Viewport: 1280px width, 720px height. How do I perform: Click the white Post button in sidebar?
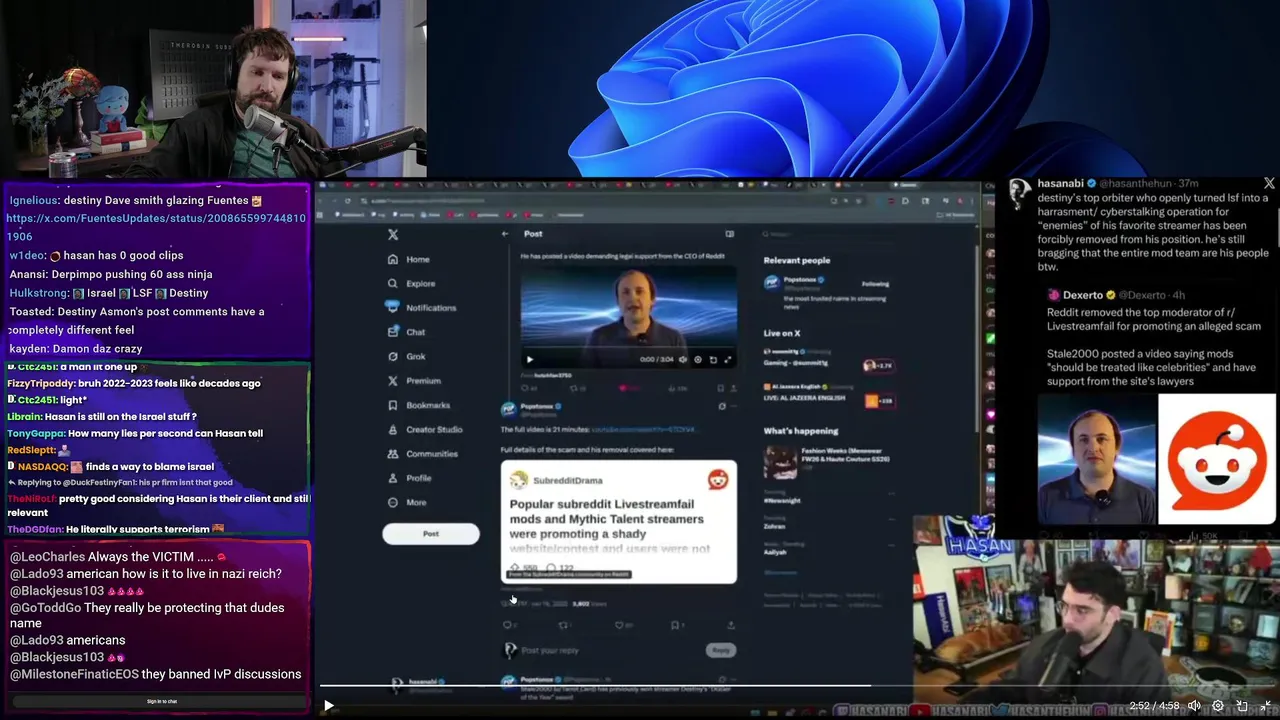[x=431, y=534]
